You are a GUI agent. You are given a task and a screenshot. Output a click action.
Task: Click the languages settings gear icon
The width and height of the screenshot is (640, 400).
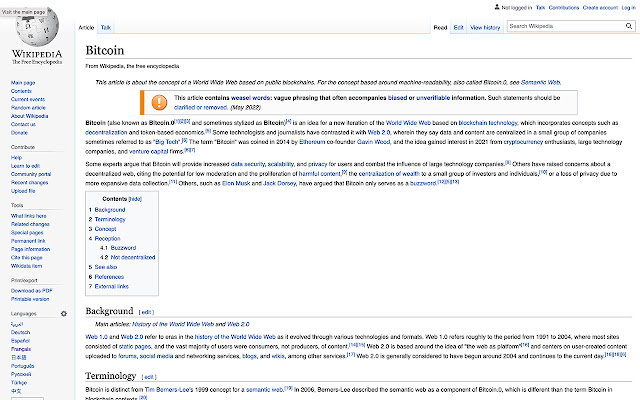pos(64,313)
